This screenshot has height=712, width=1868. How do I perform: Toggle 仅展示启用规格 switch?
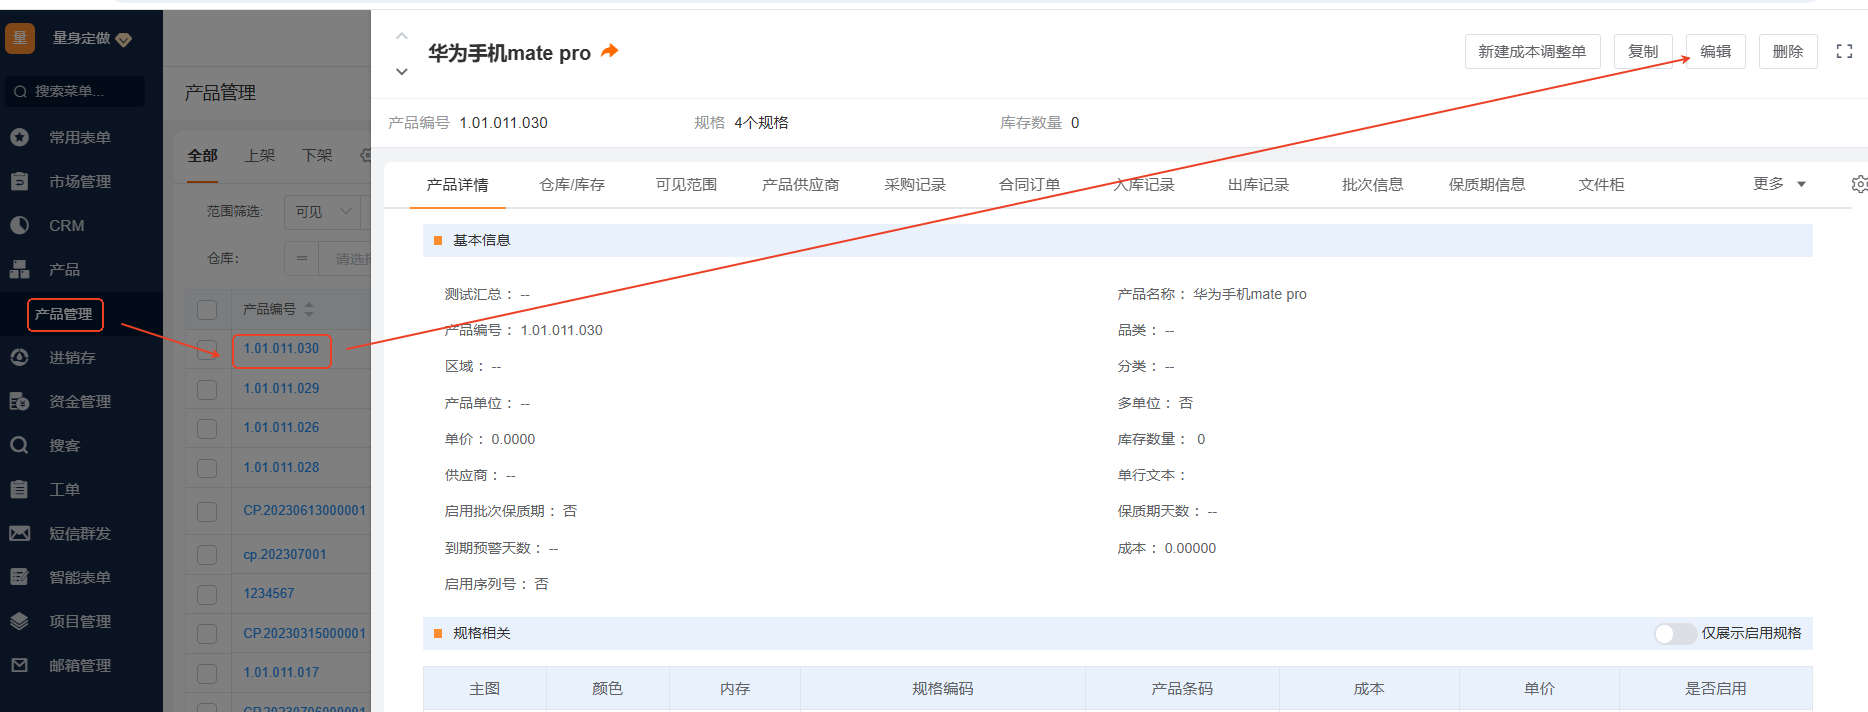point(1674,633)
